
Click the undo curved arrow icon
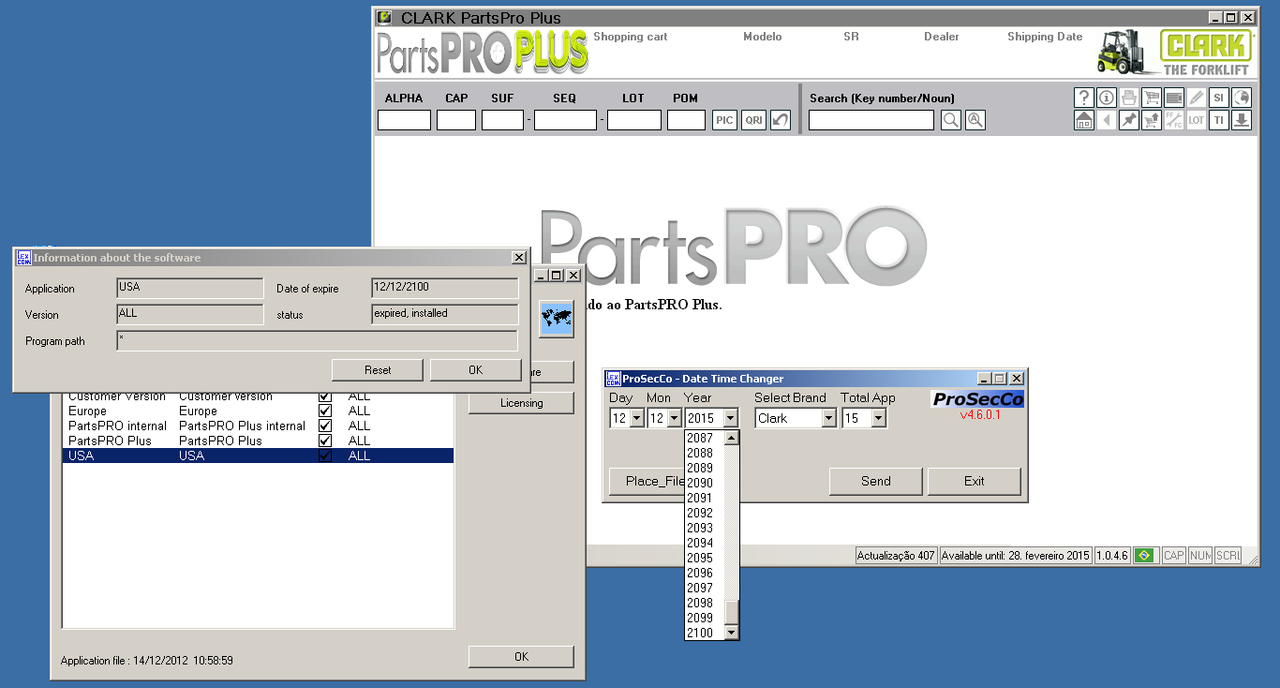point(780,121)
